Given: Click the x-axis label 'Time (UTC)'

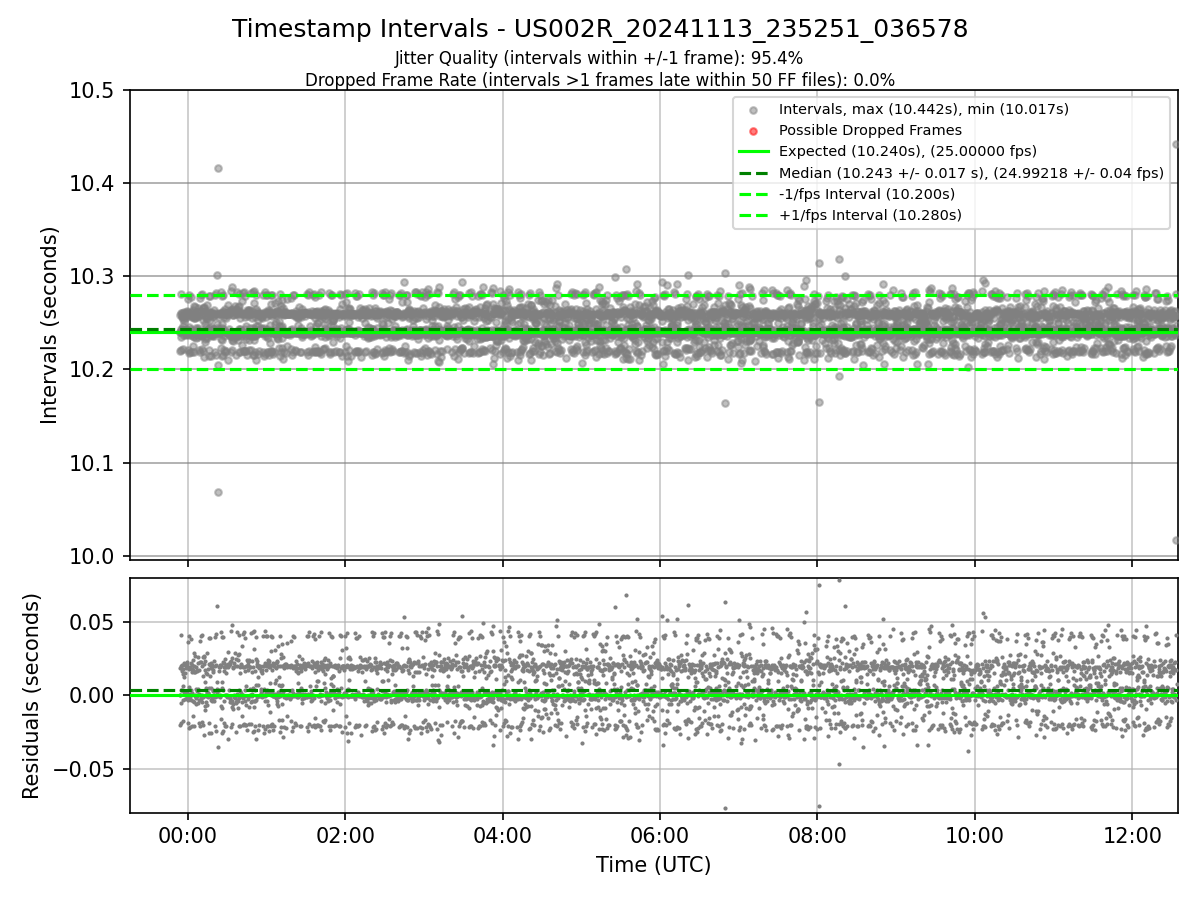Looking at the screenshot, I should (653, 865).
